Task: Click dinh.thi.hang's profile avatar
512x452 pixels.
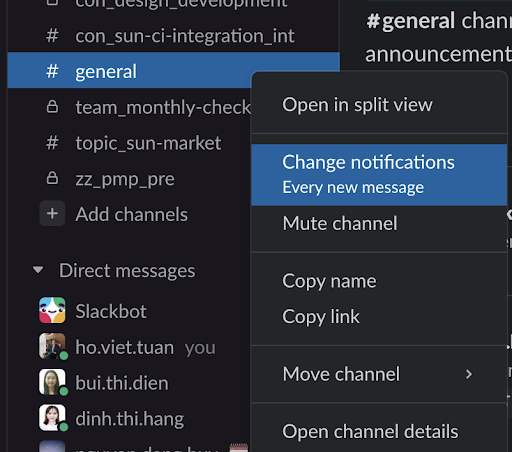Action: (52, 418)
